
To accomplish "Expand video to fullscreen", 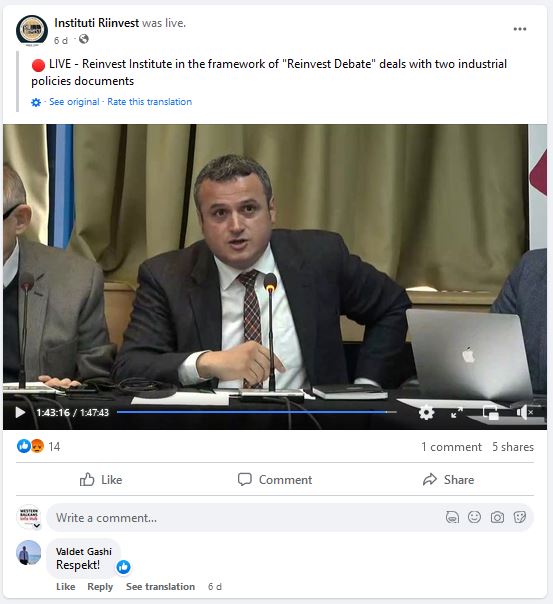I will [x=457, y=413].
